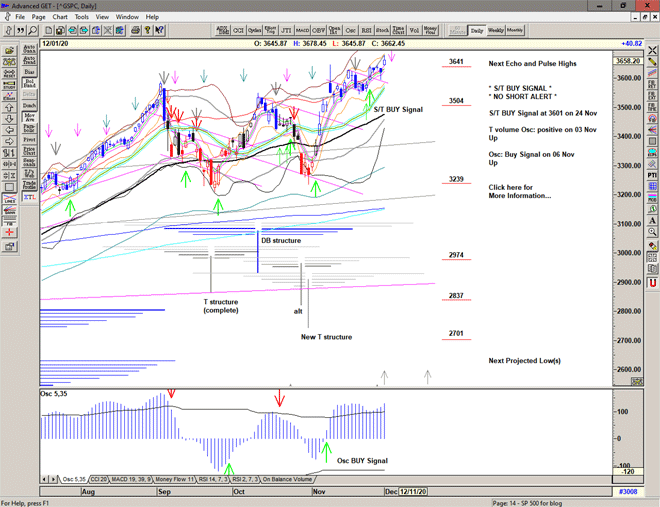Click the Monthly timeframe button

pyautogui.click(x=515, y=31)
